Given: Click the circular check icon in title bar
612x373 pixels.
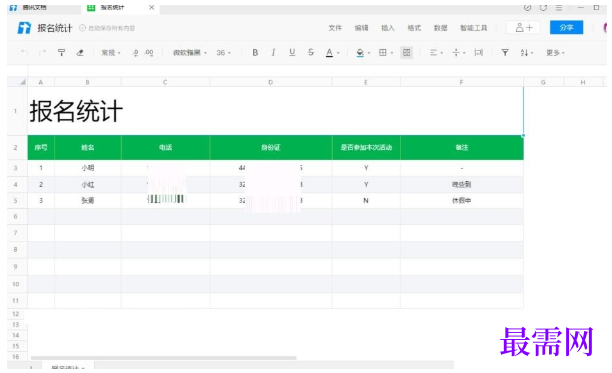Looking at the screenshot, I should coord(527,7).
